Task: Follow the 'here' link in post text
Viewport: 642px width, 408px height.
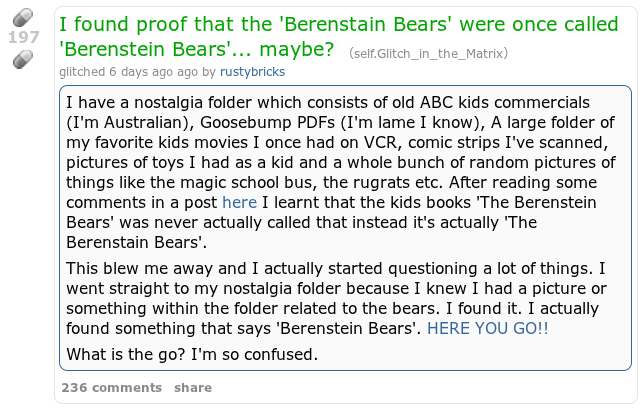Action: 239,201
